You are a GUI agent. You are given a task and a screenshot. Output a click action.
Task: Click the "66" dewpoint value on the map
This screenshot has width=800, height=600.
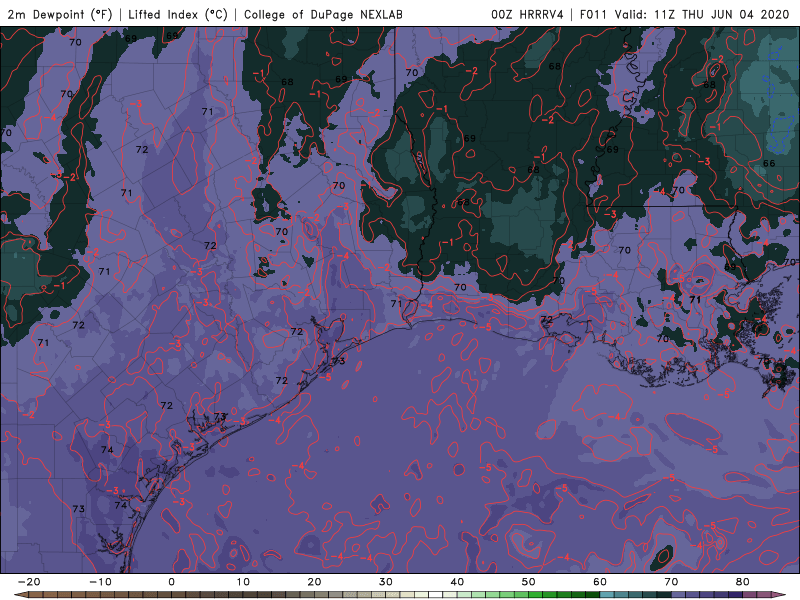(x=769, y=163)
